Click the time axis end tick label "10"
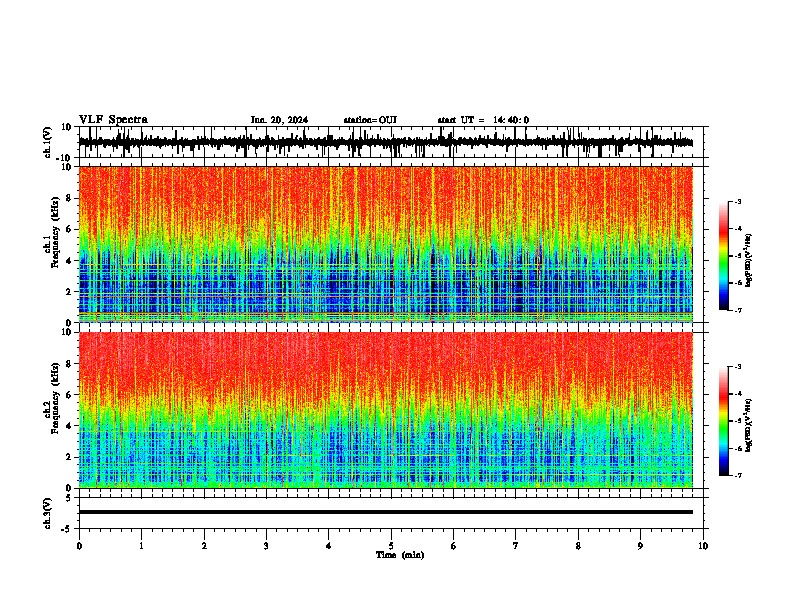The width and height of the screenshot is (792, 612). 703,546
